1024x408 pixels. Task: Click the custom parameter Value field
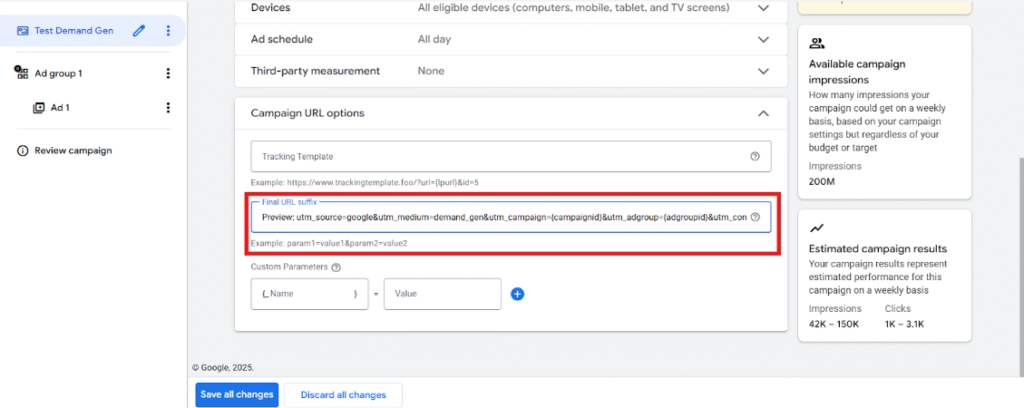coord(441,294)
